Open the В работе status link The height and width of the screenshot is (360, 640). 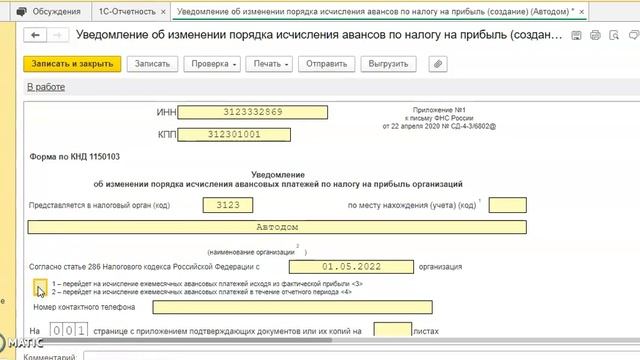coord(46,87)
